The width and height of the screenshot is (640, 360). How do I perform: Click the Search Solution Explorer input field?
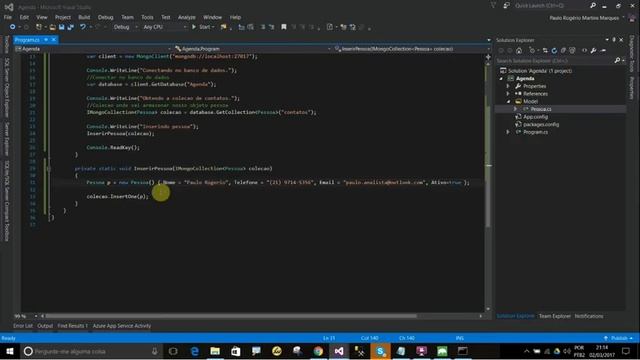point(555,60)
